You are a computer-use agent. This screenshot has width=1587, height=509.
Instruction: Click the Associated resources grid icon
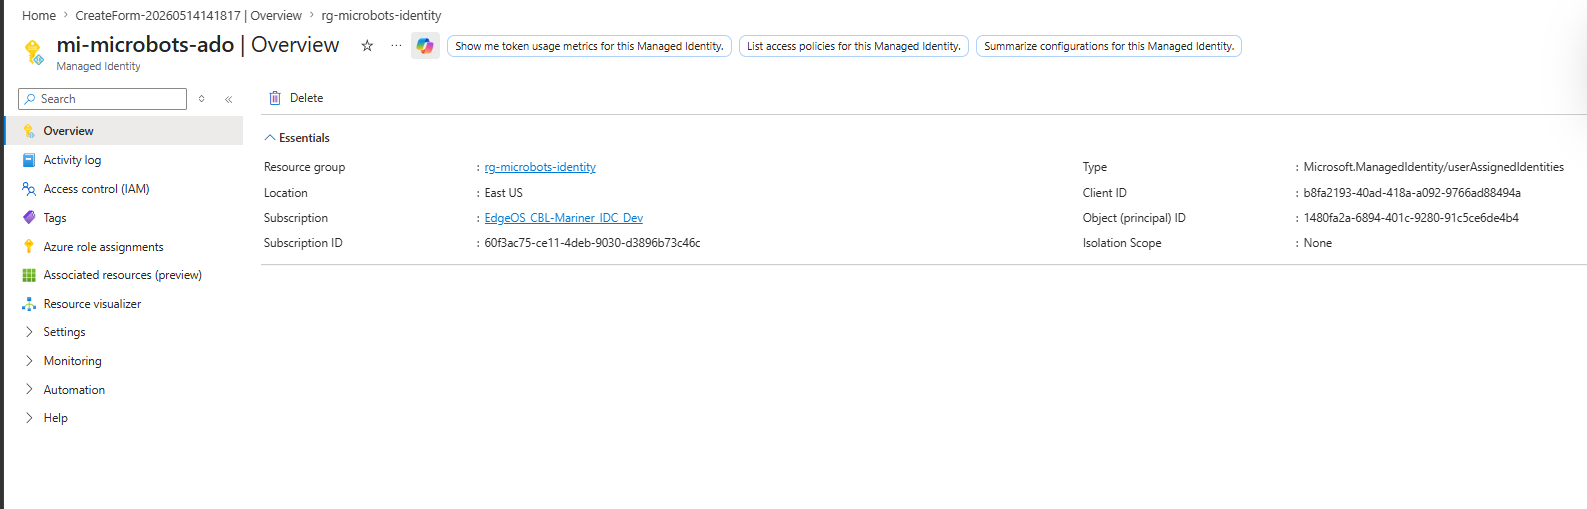(x=29, y=275)
